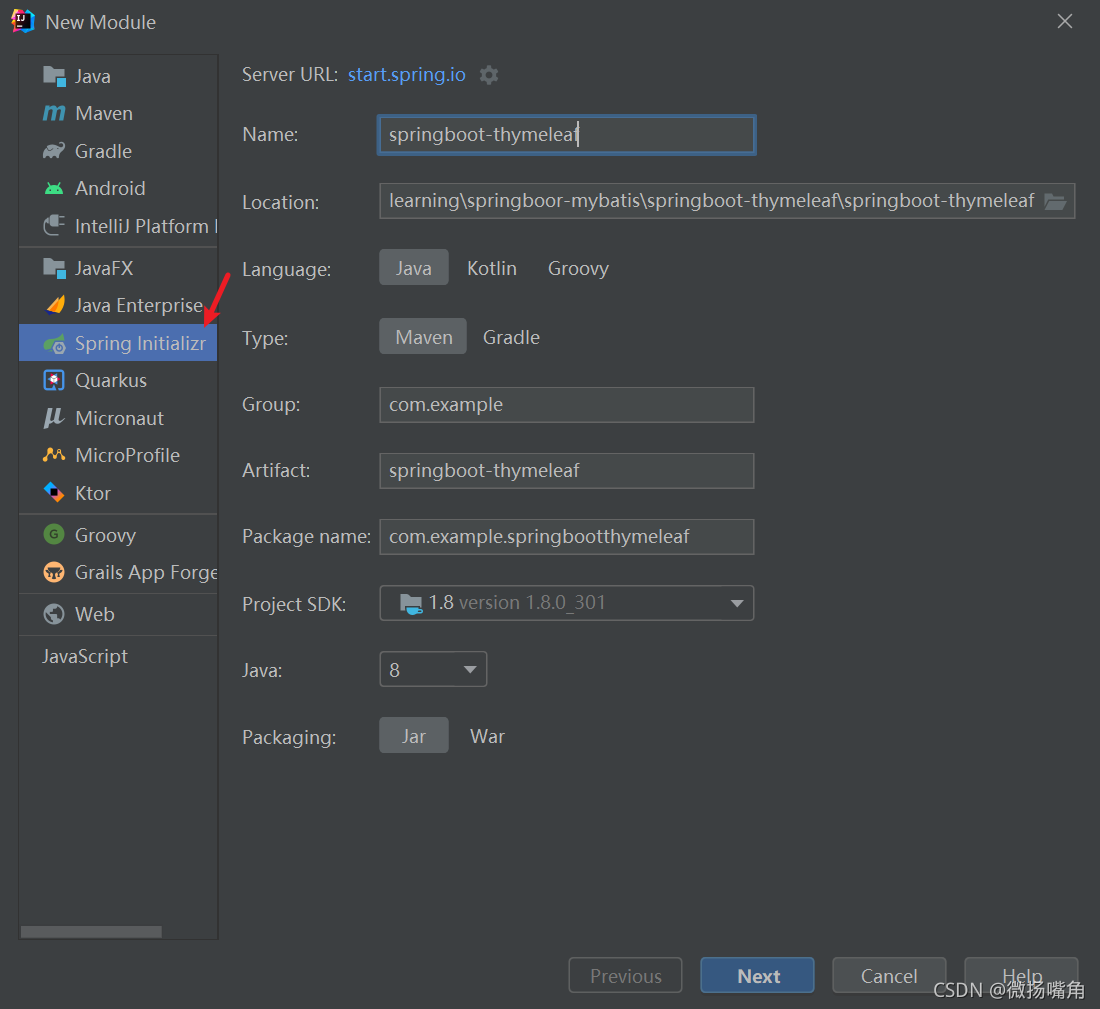This screenshot has height=1009, width=1100.
Task: Select the Micronaut mu icon
Action: pos(54,418)
